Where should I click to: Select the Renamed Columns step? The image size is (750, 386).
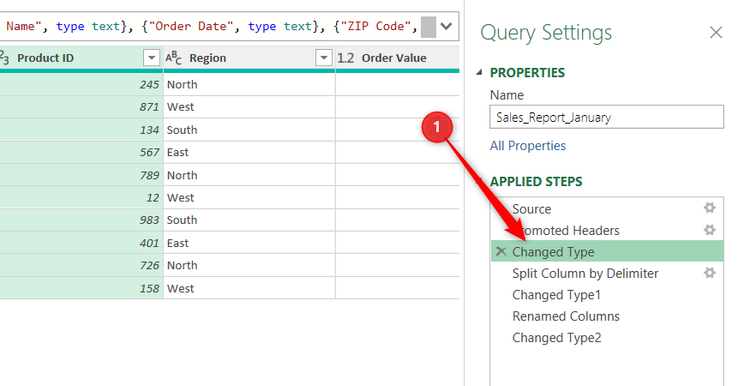(607, 316)
